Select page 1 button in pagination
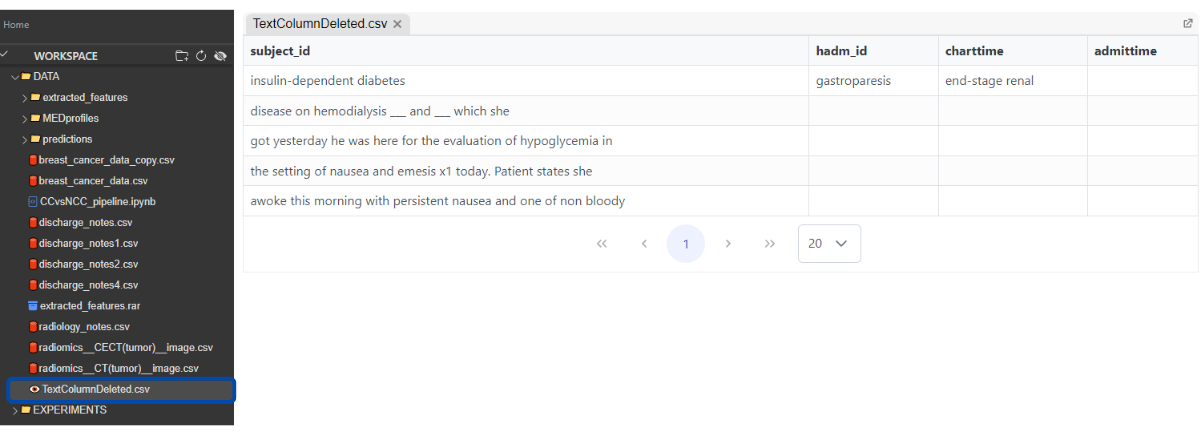This screenshot has width=1201, height=435. coord(686,243)
